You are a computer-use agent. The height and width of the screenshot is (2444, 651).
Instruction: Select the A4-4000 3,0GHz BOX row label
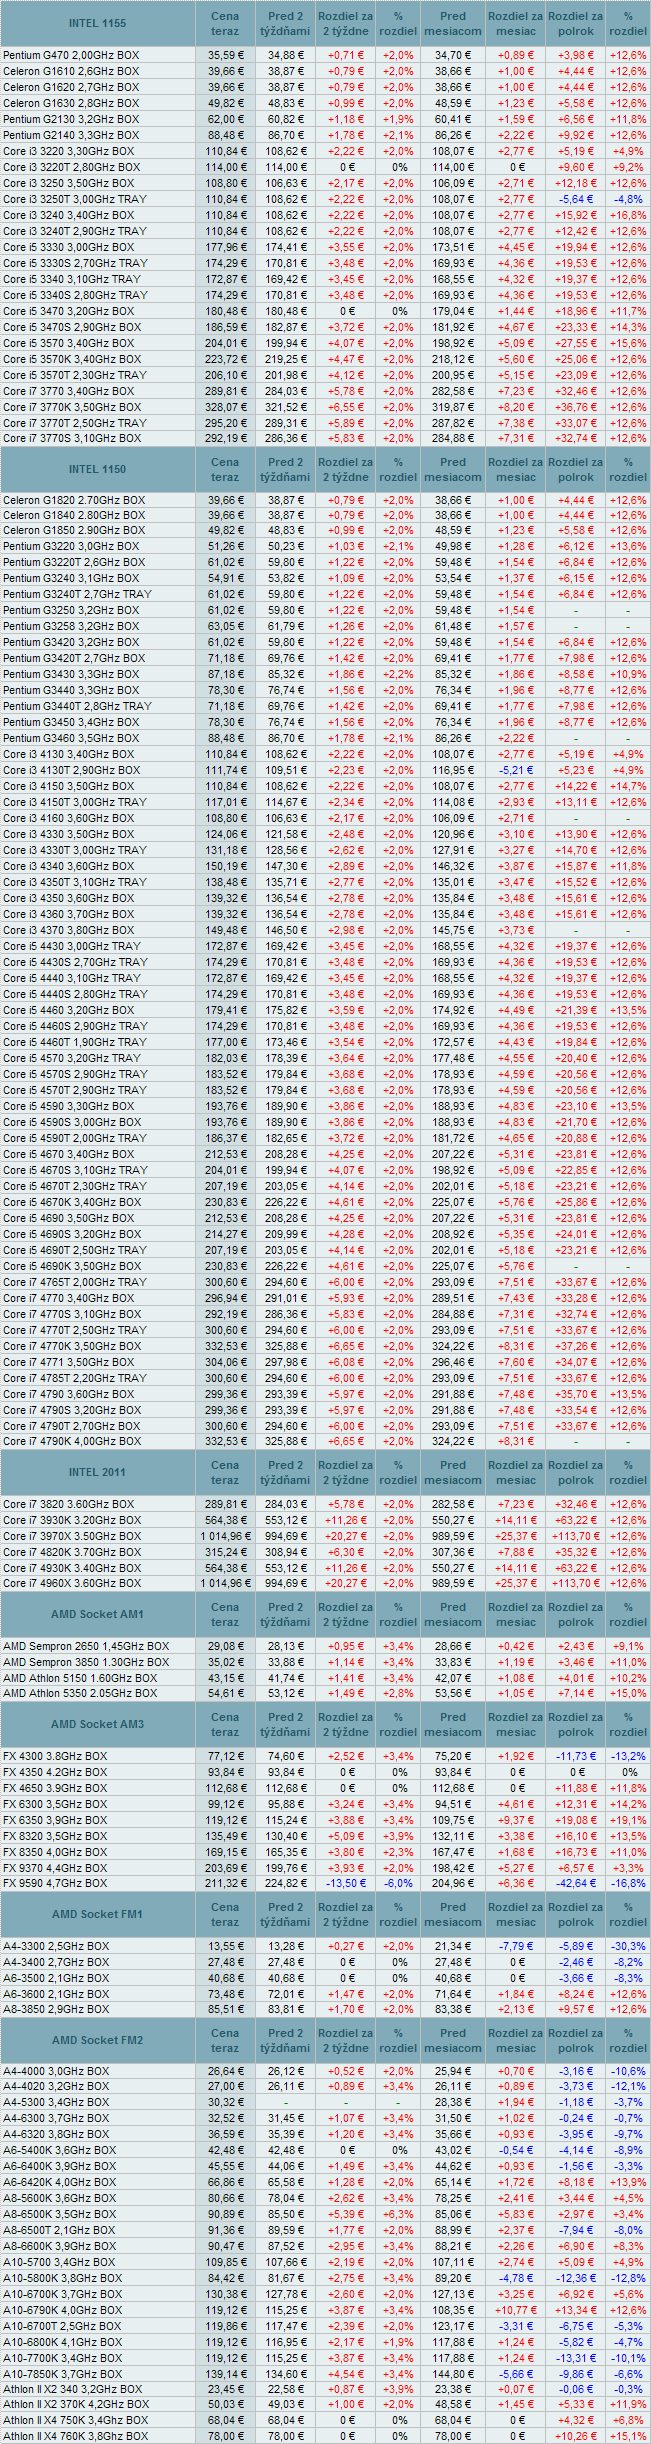coord(56,2072)
